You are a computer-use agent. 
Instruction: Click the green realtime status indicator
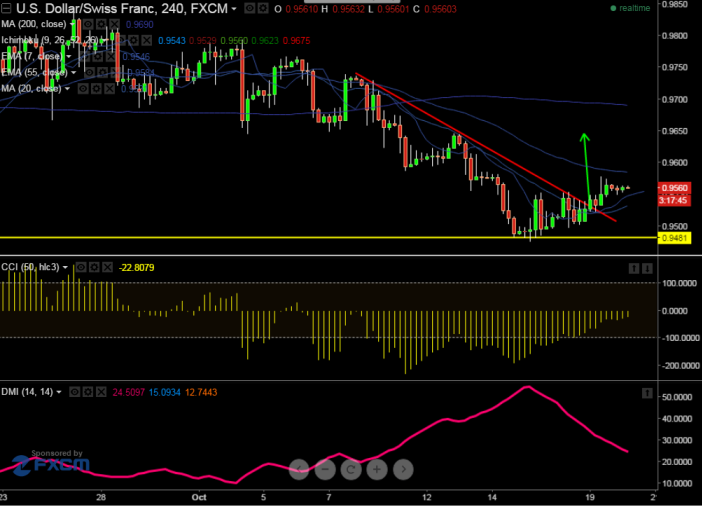point(630,8)
